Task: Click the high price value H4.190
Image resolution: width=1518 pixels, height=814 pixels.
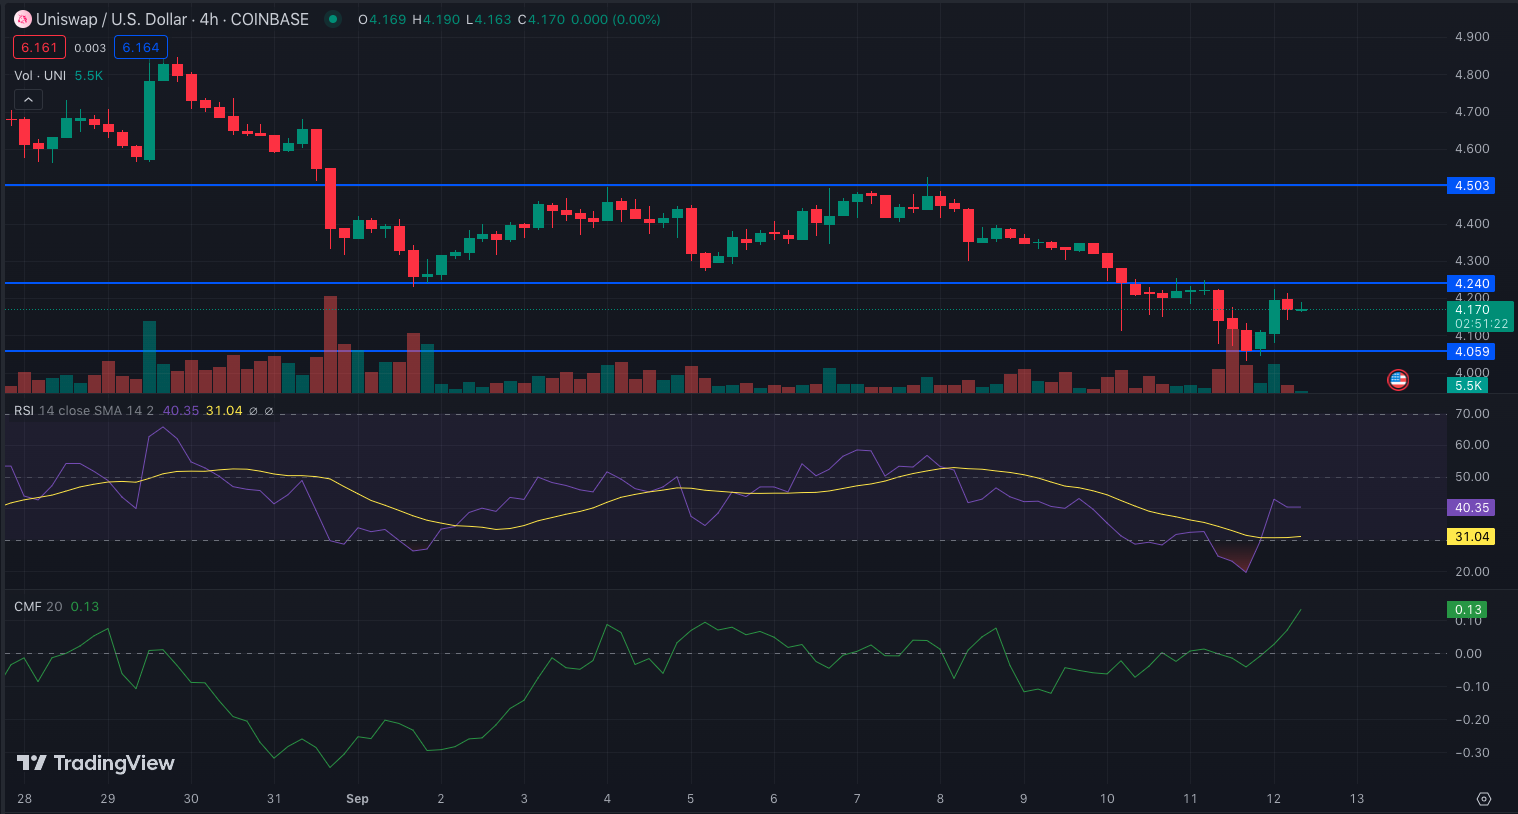Action: click(436, 20)
